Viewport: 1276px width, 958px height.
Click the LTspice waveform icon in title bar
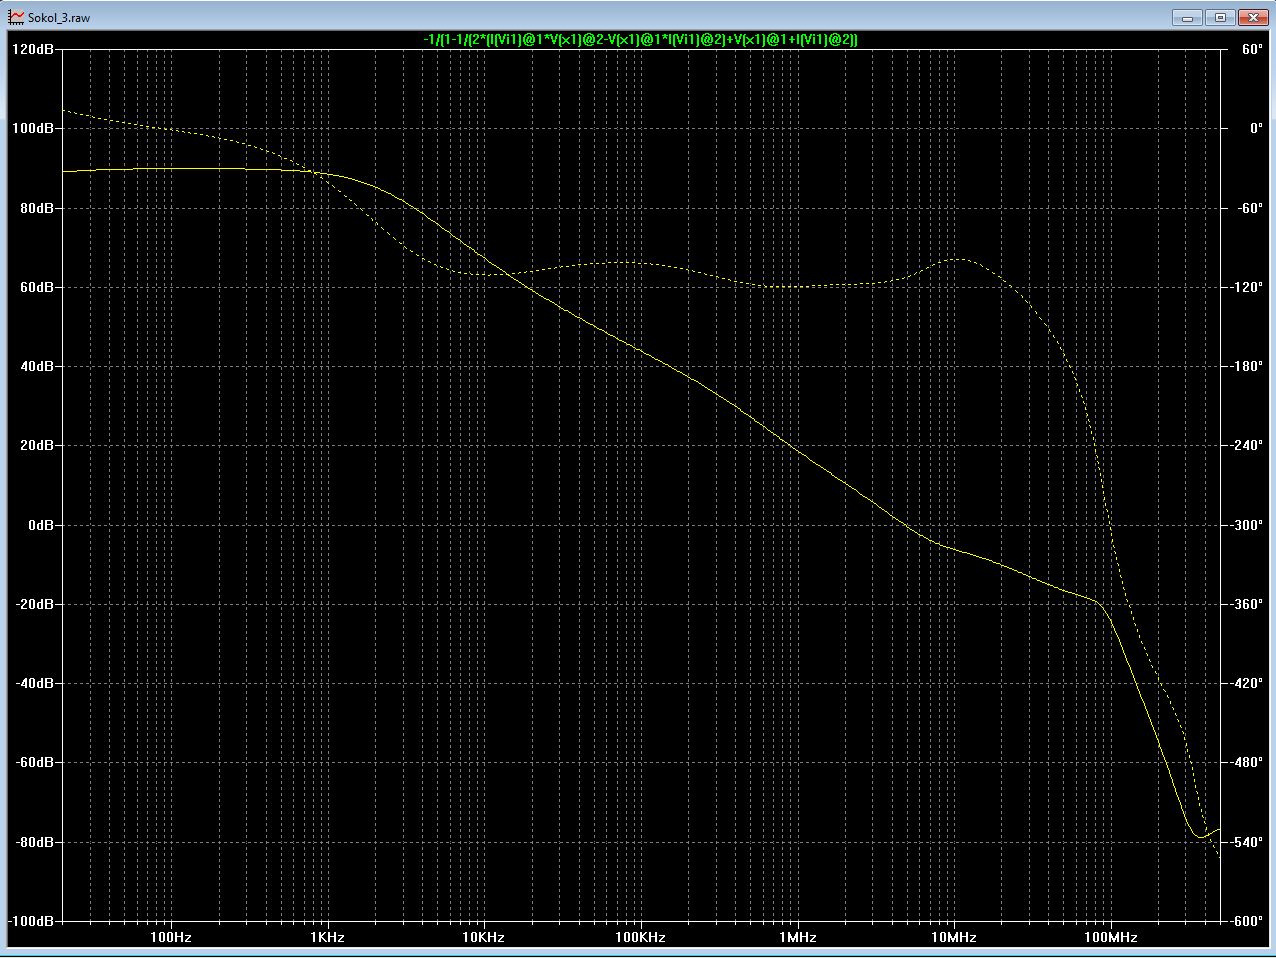[x=16, y=17]
